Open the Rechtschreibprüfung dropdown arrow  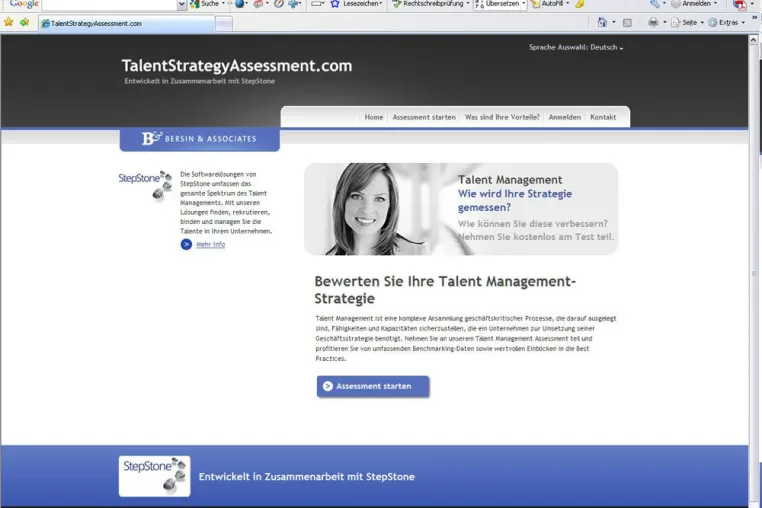468,4
